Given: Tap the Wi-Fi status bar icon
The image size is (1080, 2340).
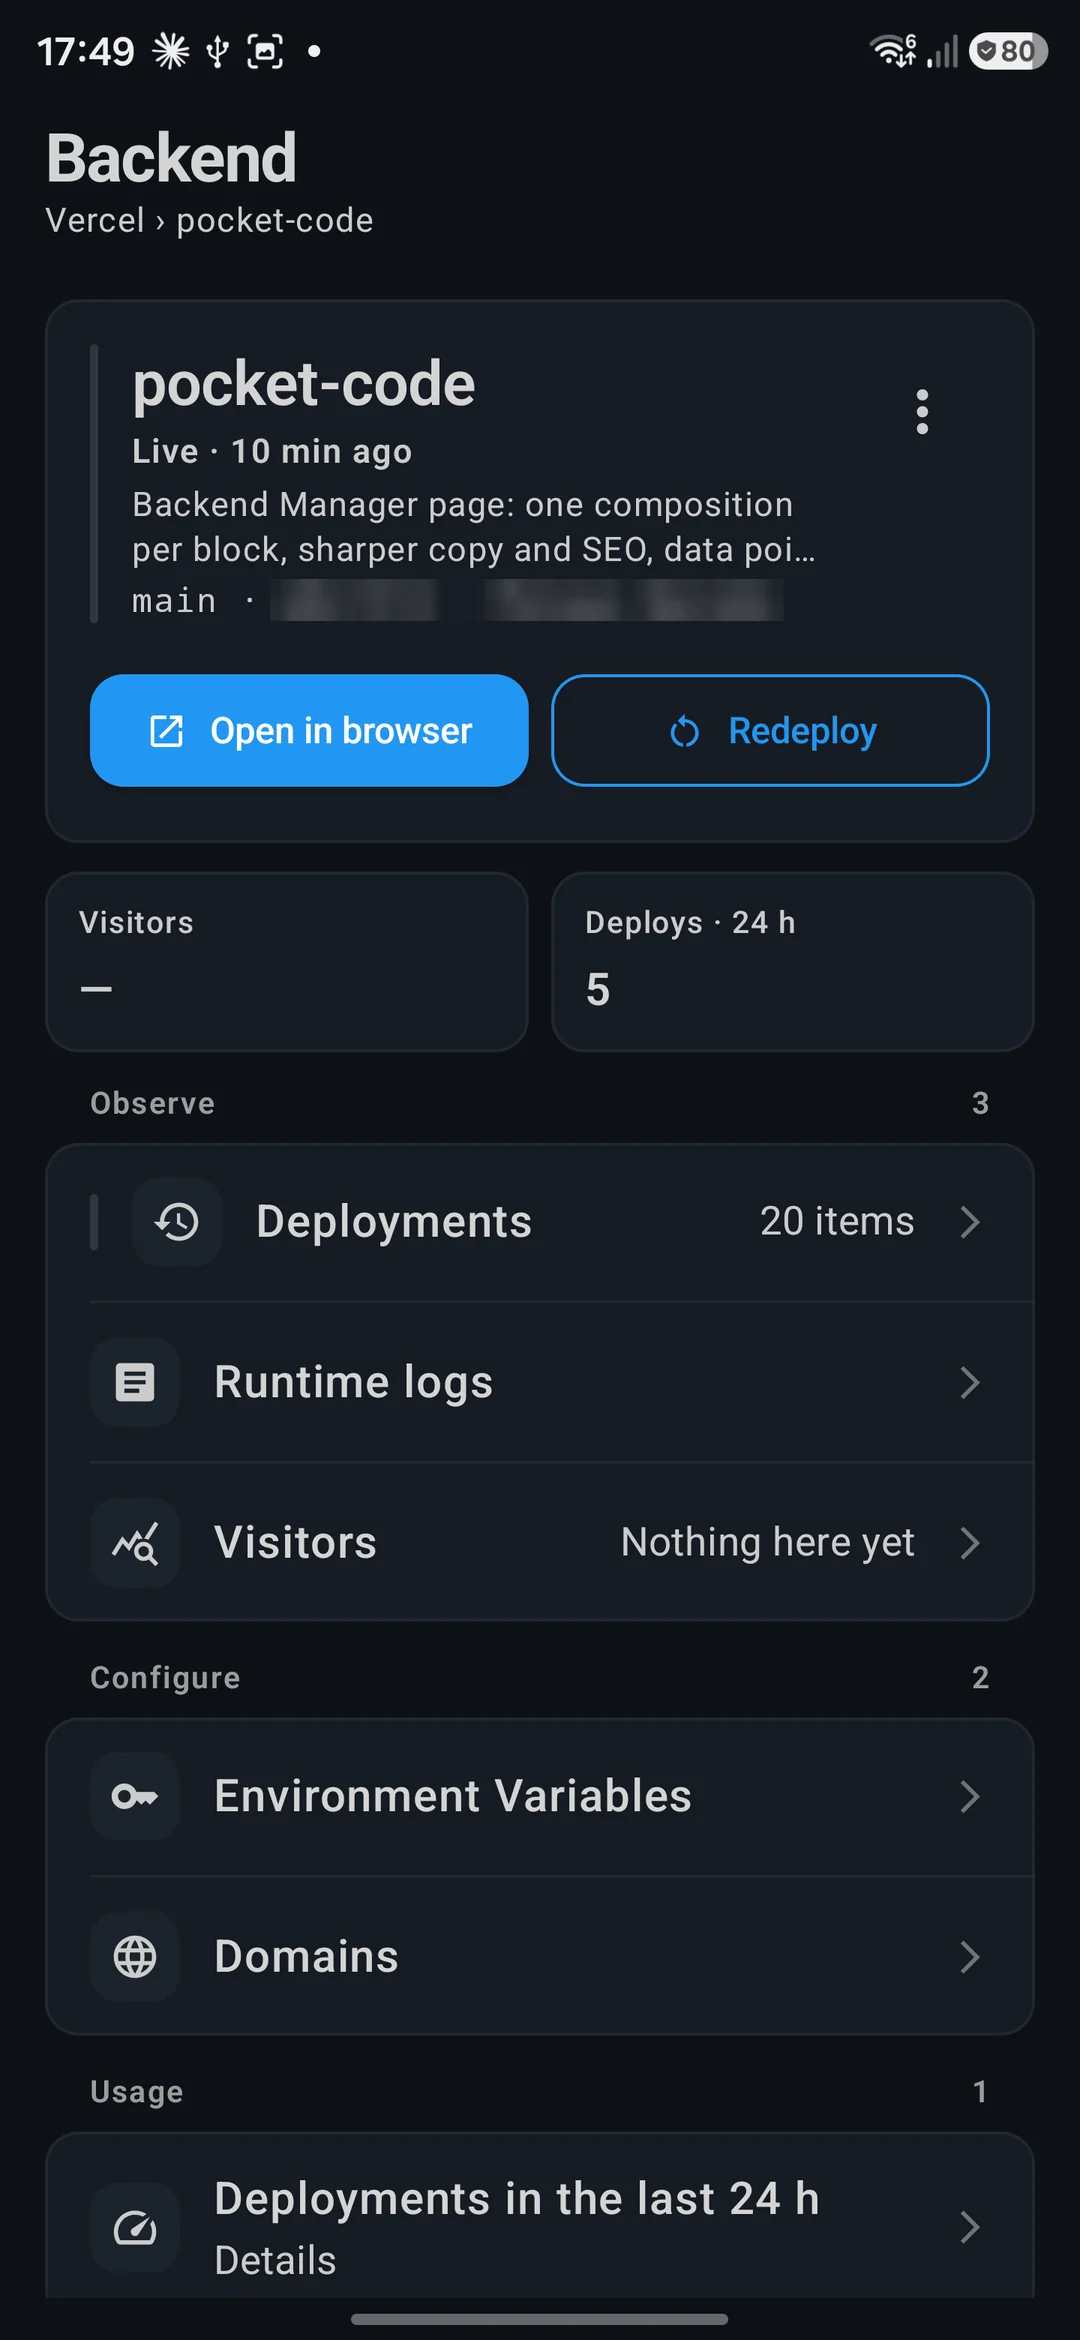Looking at the screenshot, I should click(893, 50).
